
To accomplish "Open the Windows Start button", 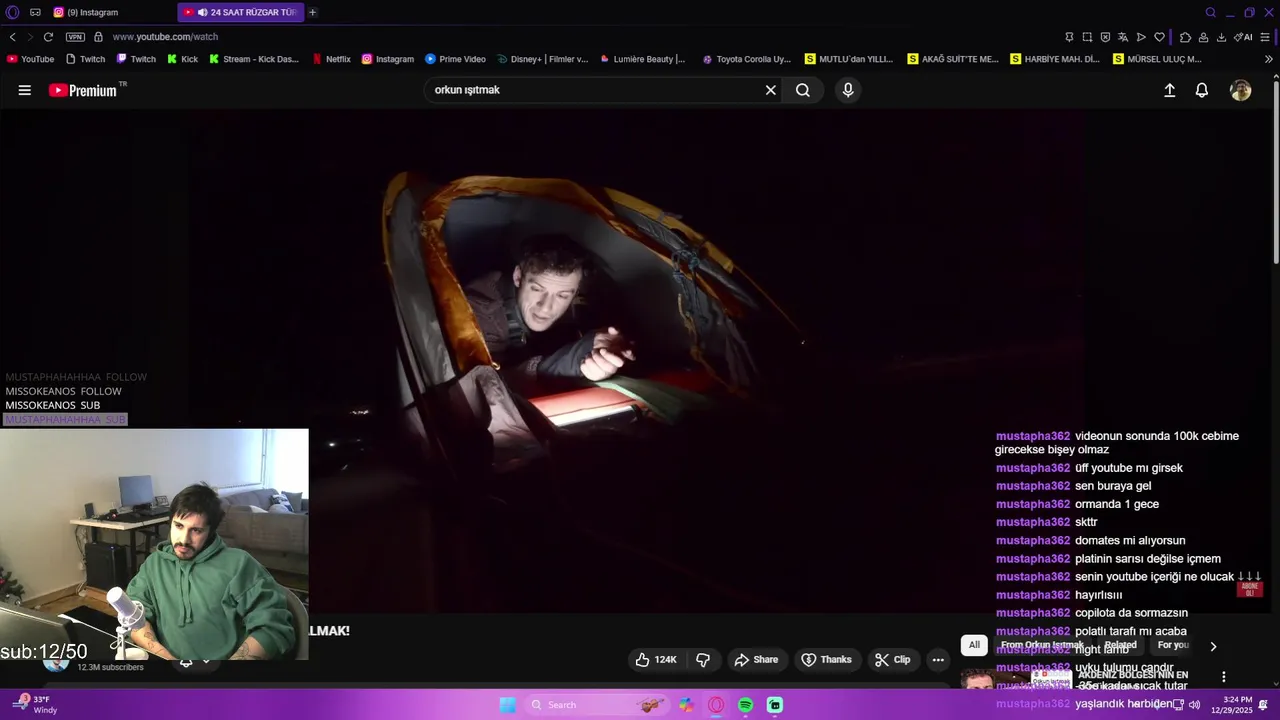I will 508,705.
